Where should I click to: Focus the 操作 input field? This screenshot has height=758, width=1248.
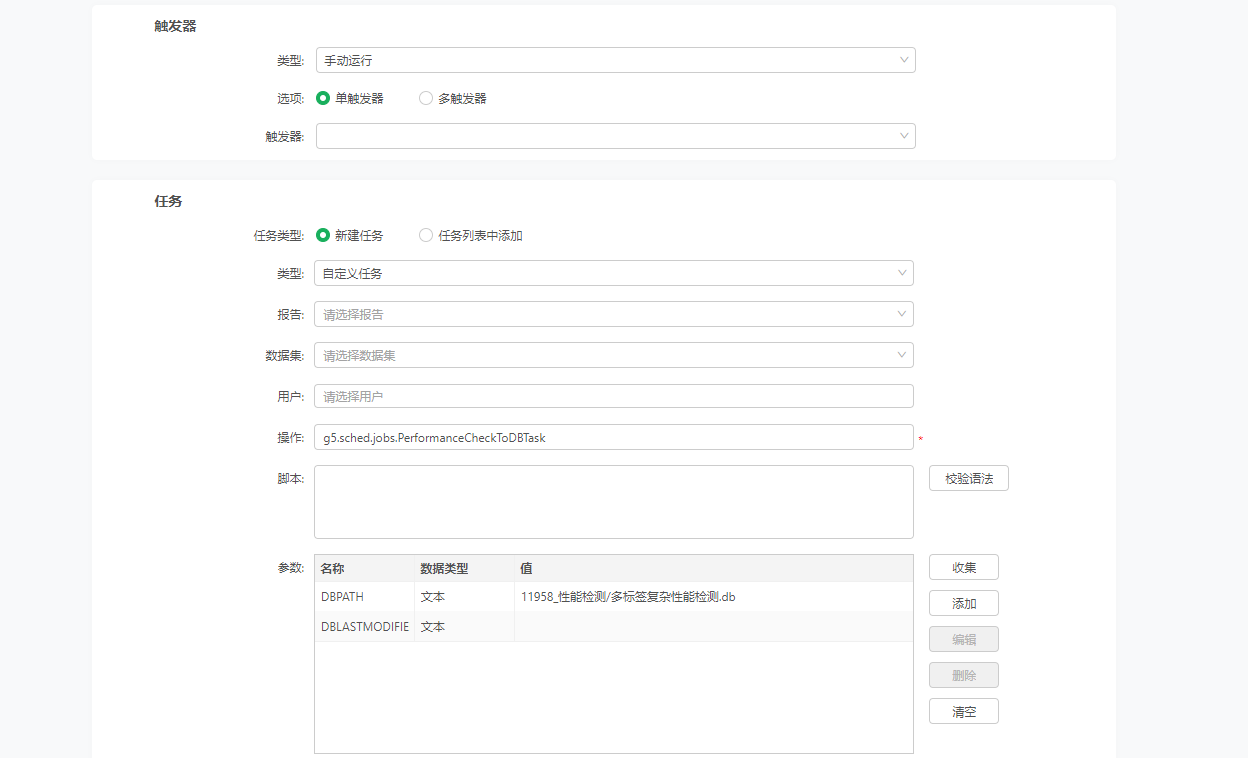click(614, 437)
